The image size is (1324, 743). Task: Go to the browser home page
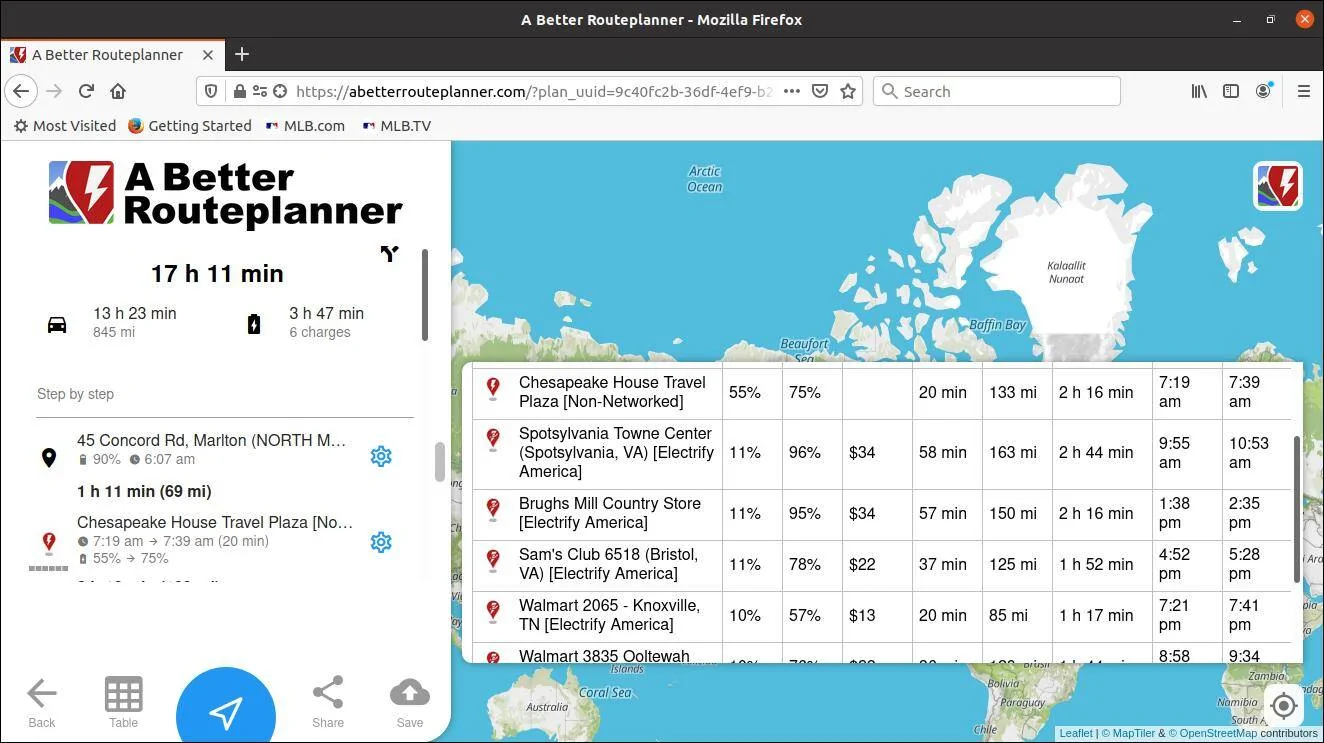click(x=118, y=91)
